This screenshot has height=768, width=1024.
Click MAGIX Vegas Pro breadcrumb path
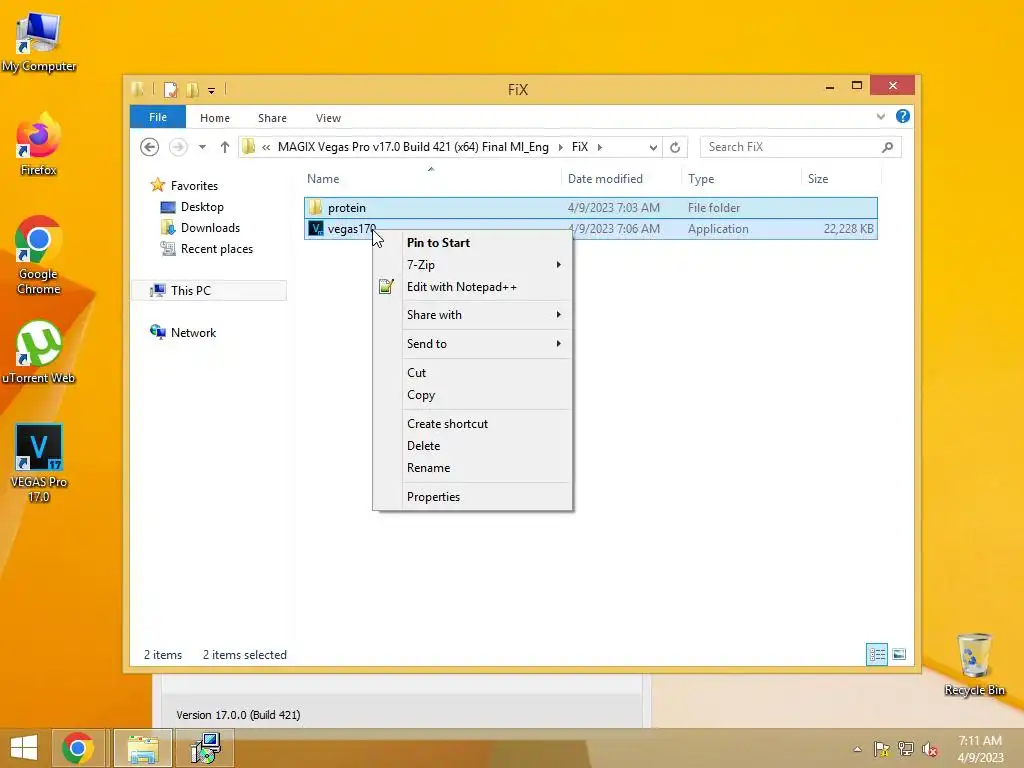pyautogui.click(x=413, y=147)
